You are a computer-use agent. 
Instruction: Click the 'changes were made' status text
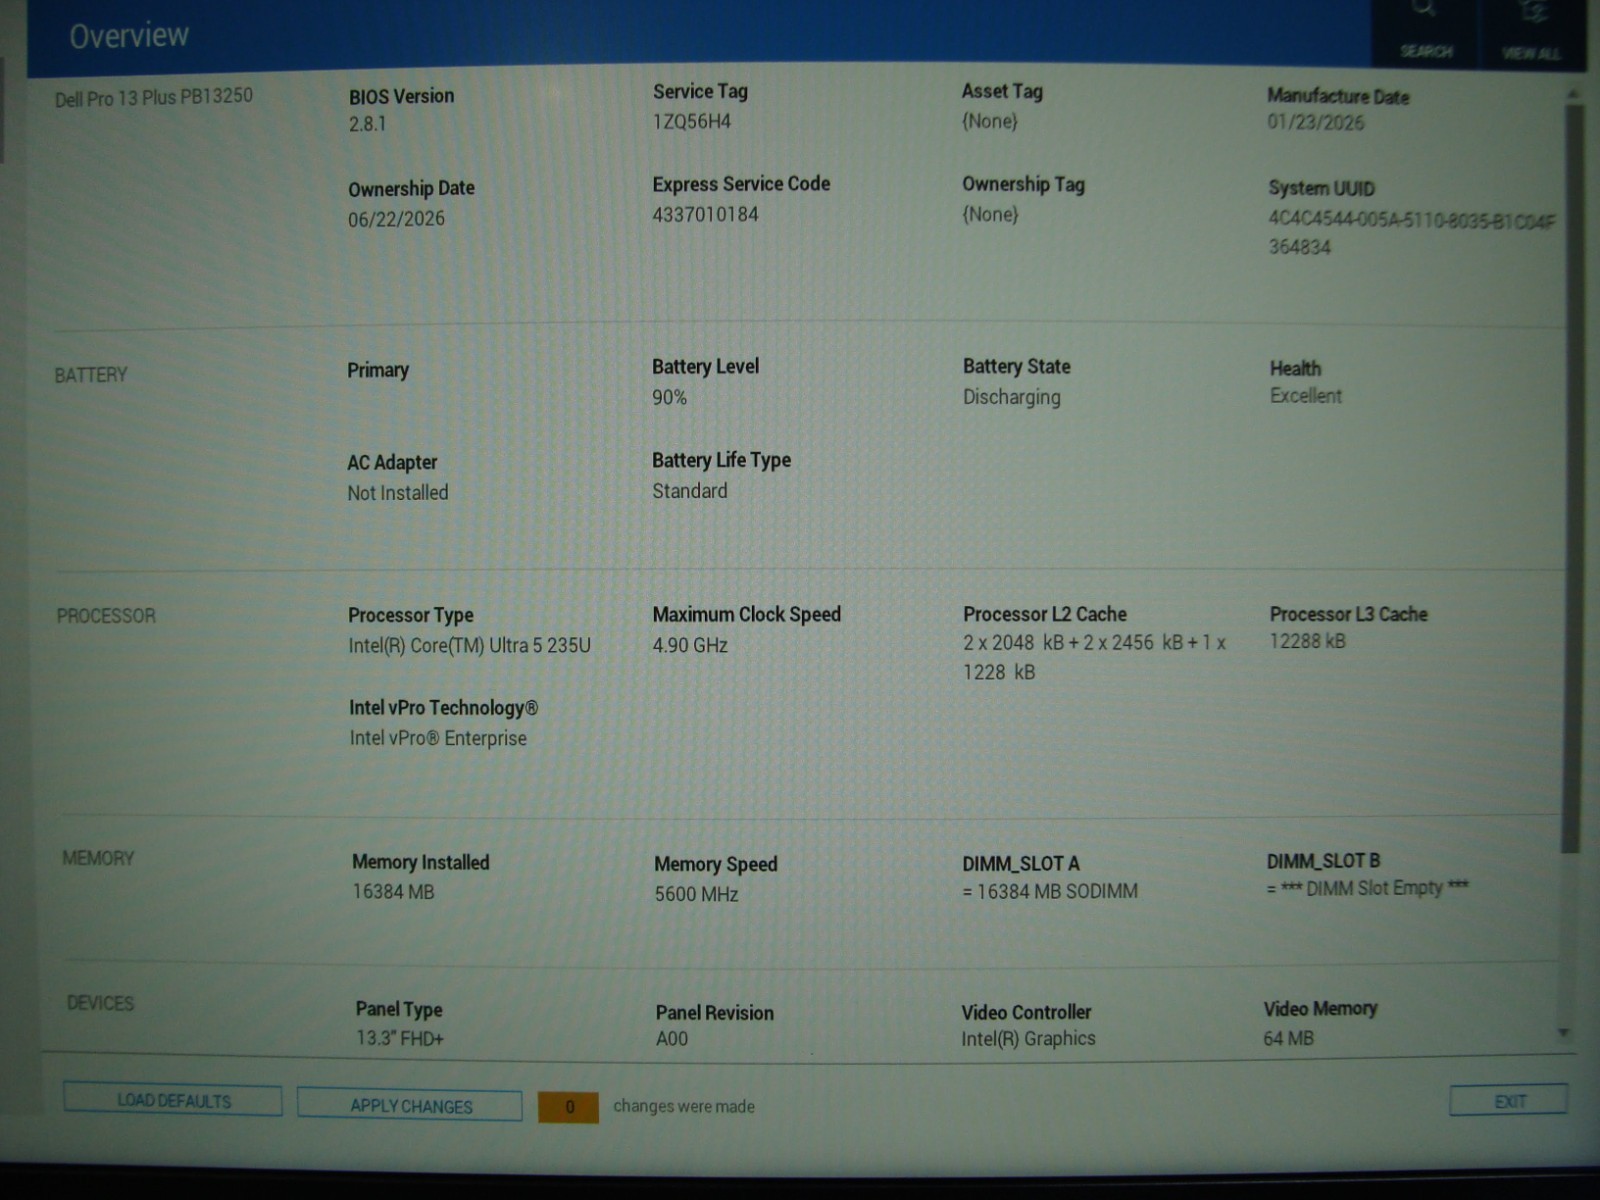[684, 1106]
